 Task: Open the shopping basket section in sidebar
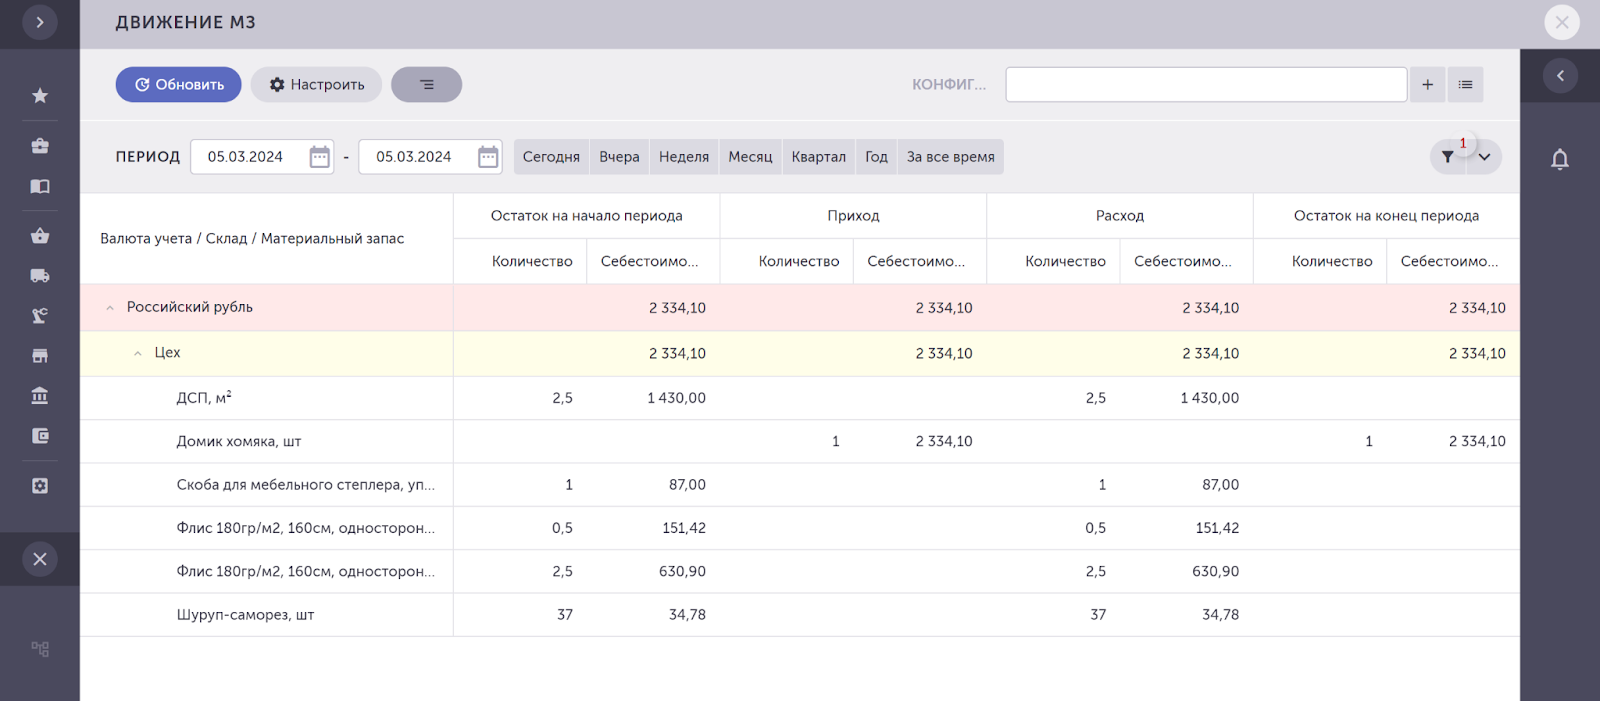pyautogui.click(x=40, y=236)
